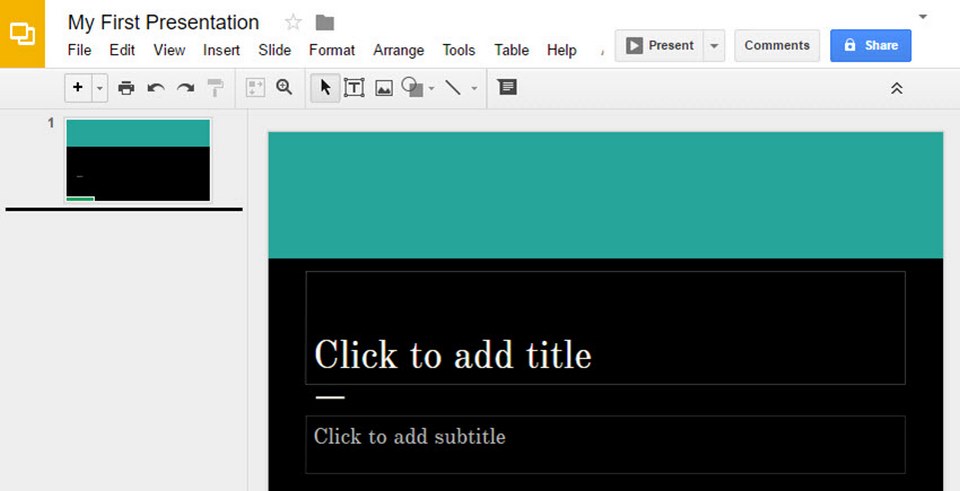
Task: Click the blue Share button
Action: point(870,46)
